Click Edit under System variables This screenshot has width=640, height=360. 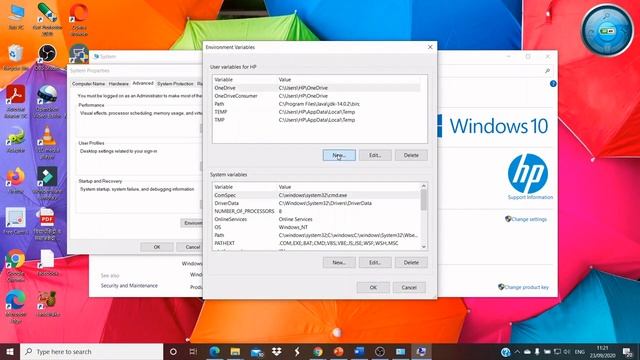click(375, 262)
